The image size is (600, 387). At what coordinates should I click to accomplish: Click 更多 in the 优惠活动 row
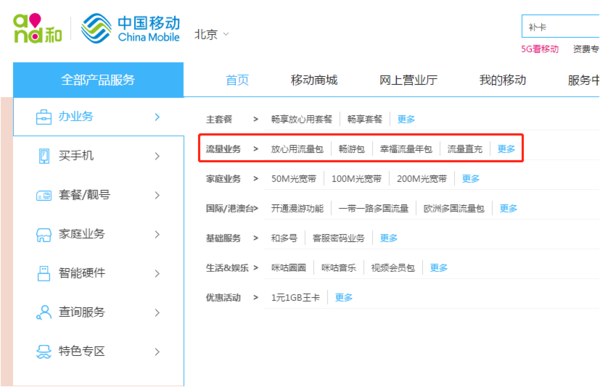[344, 297]
